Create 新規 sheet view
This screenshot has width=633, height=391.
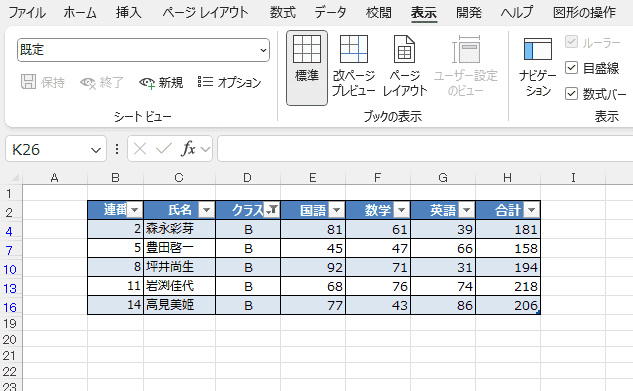[161, 83]
